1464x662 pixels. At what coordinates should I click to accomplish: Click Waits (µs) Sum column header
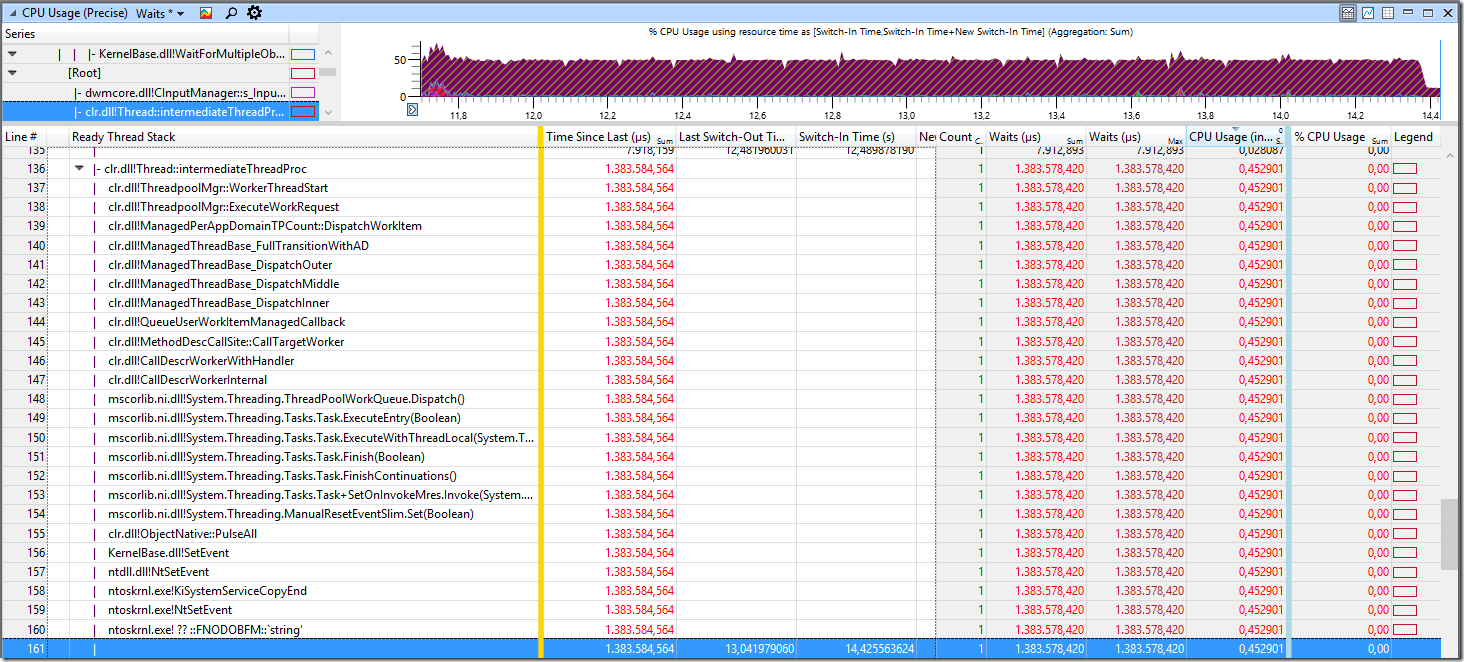click(x=1036, y=137)
